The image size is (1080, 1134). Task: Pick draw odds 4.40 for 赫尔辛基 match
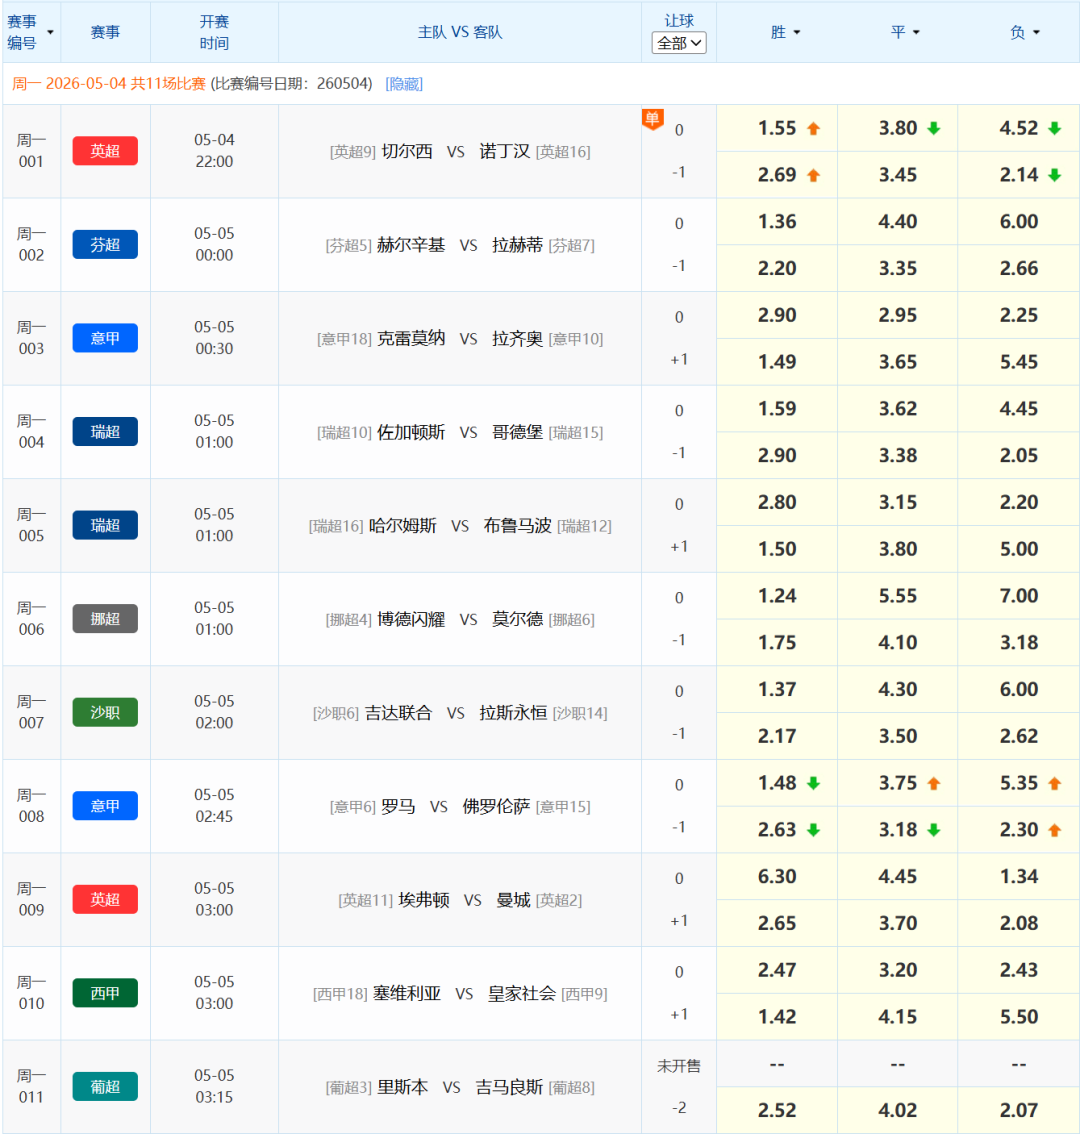[x=898, y=221]
